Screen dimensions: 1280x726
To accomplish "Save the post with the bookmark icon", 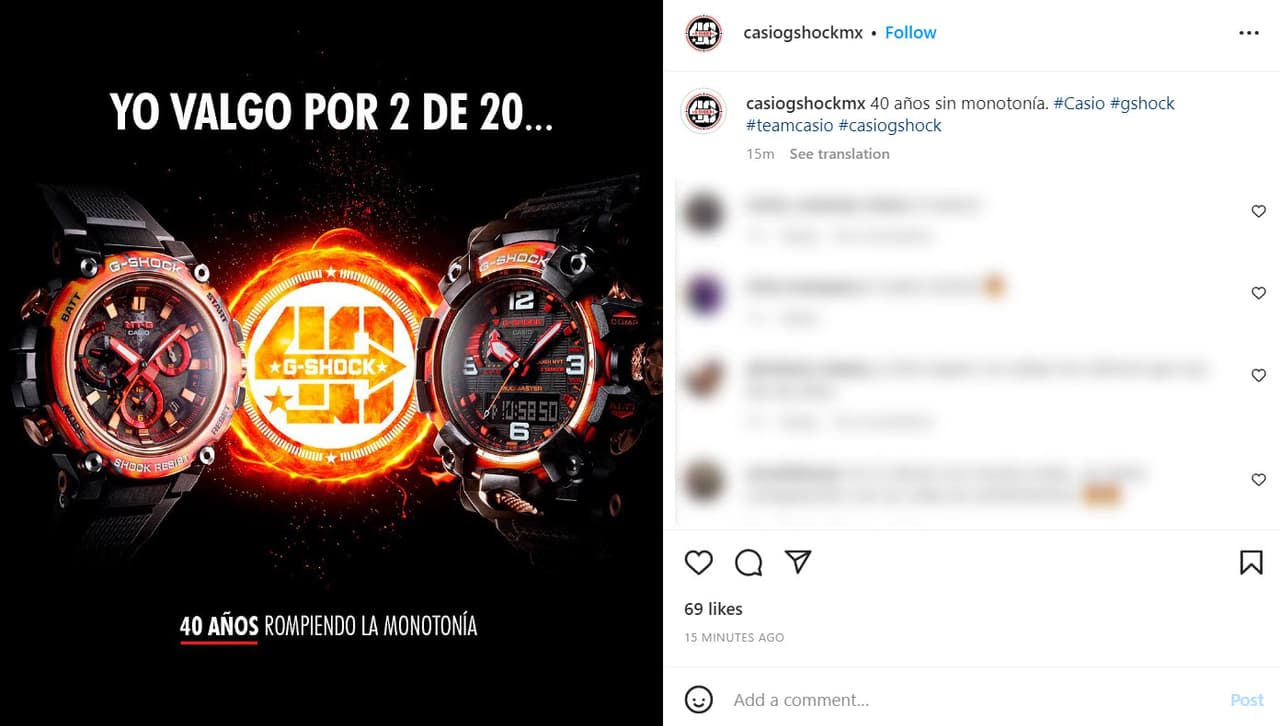I will tap(1251, 563).
